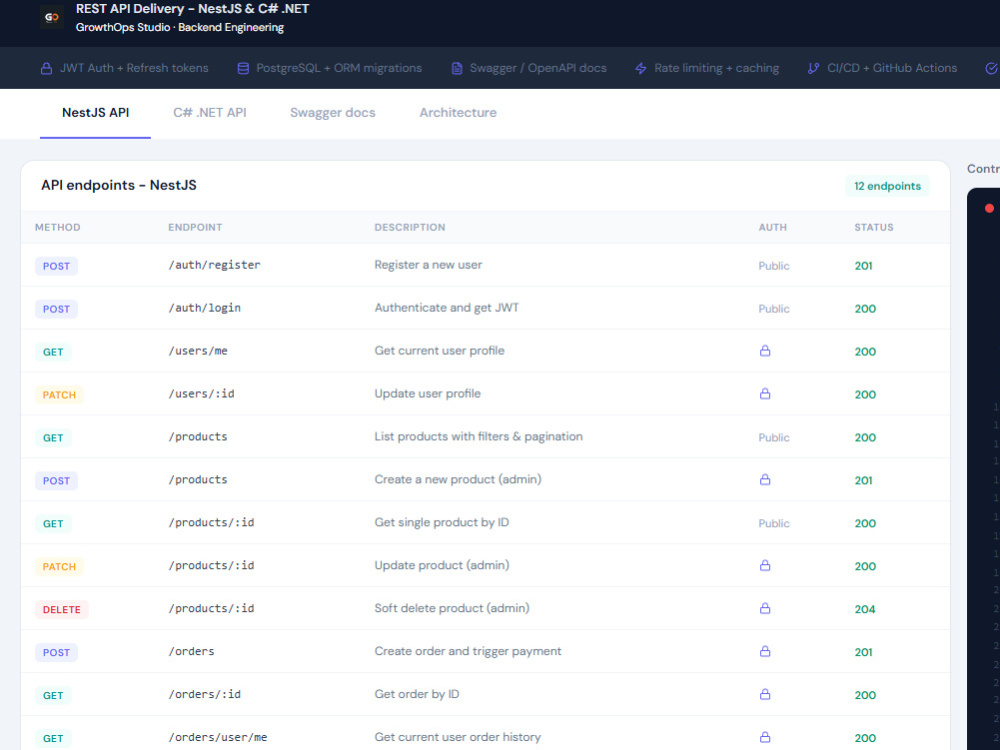Click lock icon in /orders/:id row
The height and width of the screenshot is (750, 1000).
[765, 694]
